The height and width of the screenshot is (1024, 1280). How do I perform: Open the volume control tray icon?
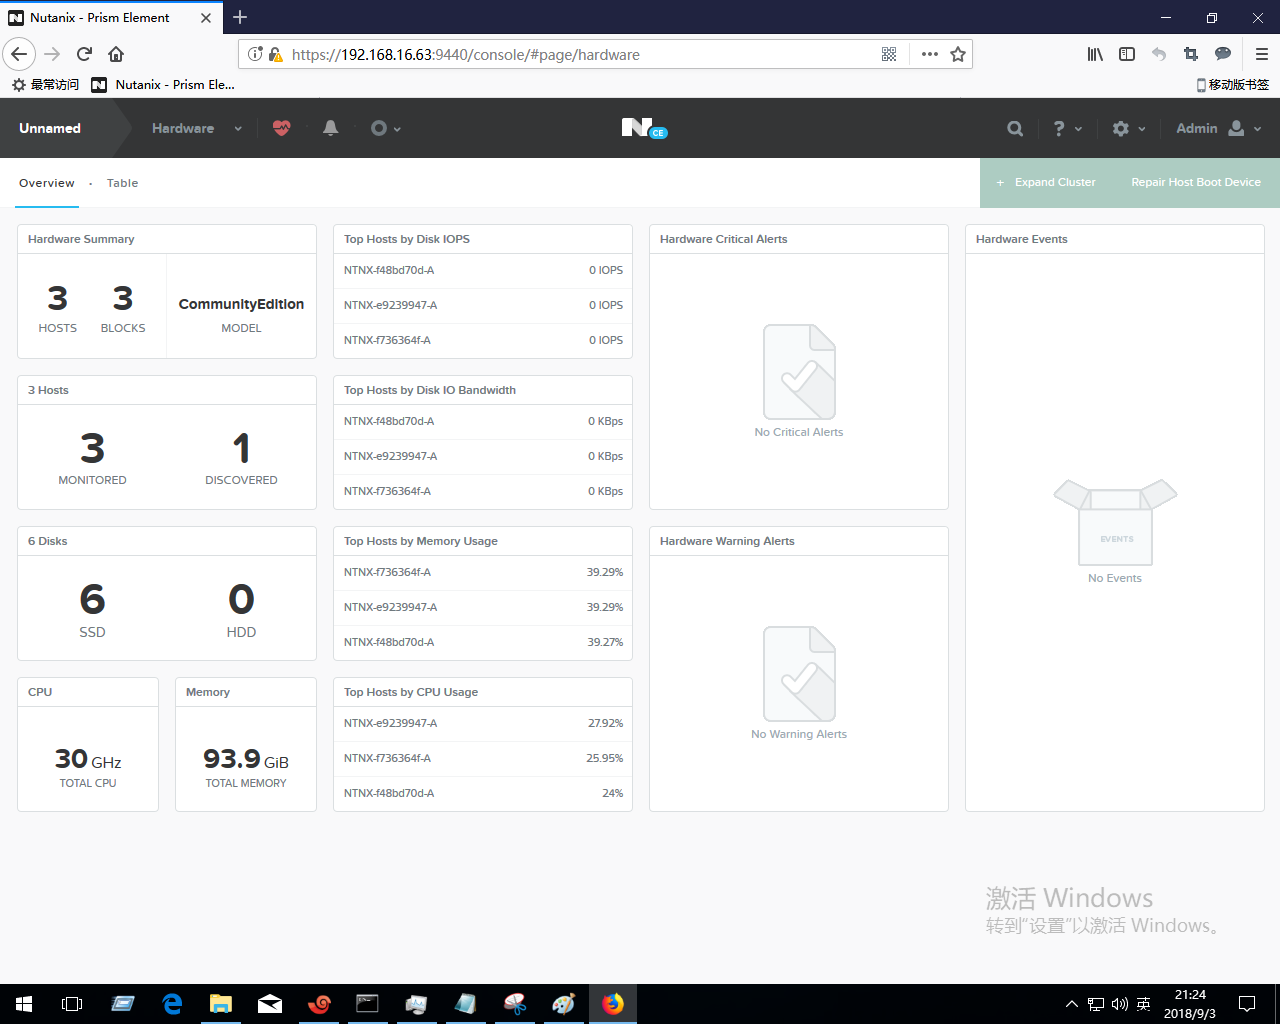point(1120,1004)
